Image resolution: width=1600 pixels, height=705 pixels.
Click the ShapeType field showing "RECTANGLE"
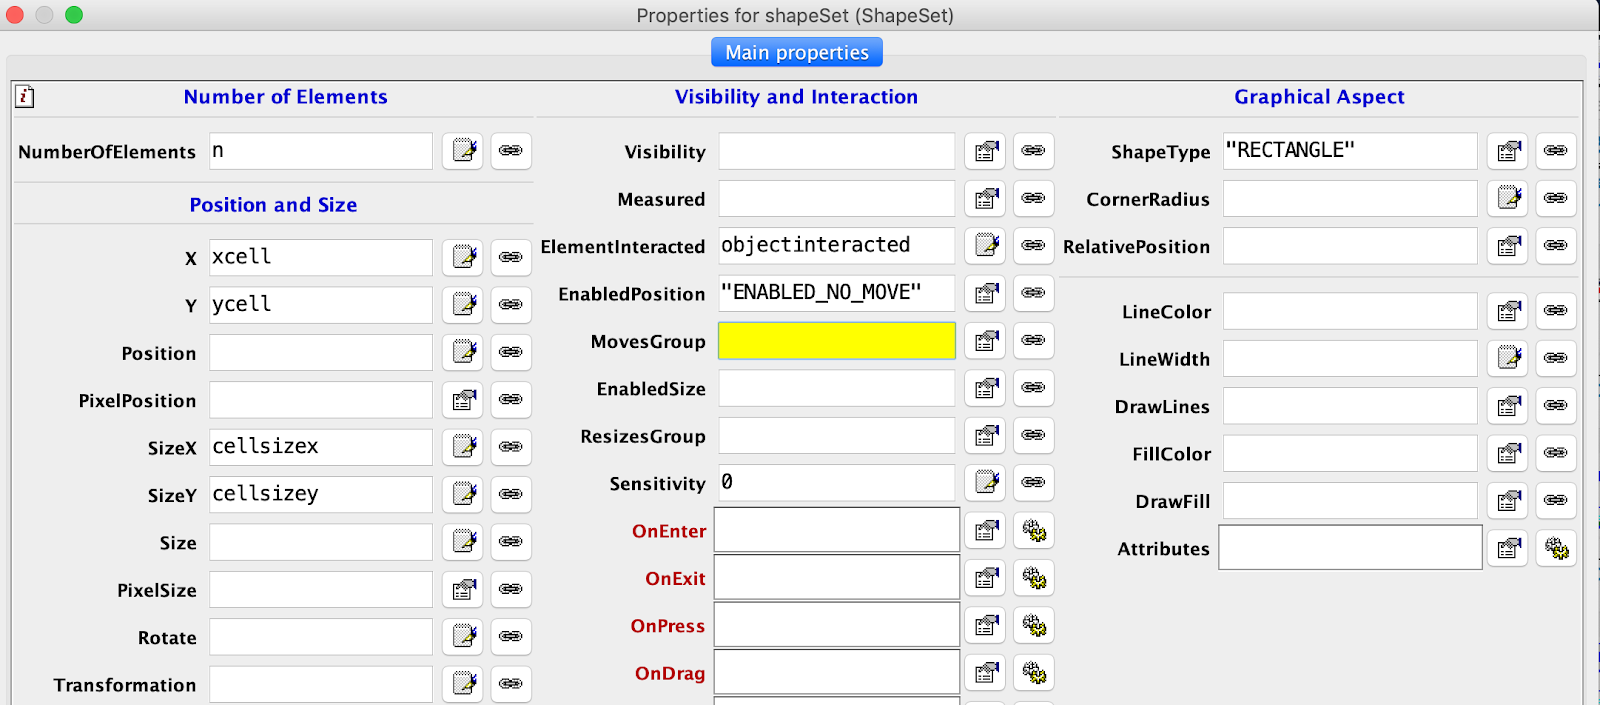1349,151
